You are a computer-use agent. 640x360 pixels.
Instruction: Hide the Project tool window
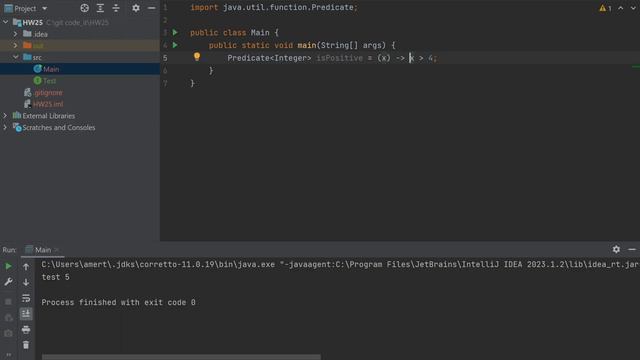[151, 8]
